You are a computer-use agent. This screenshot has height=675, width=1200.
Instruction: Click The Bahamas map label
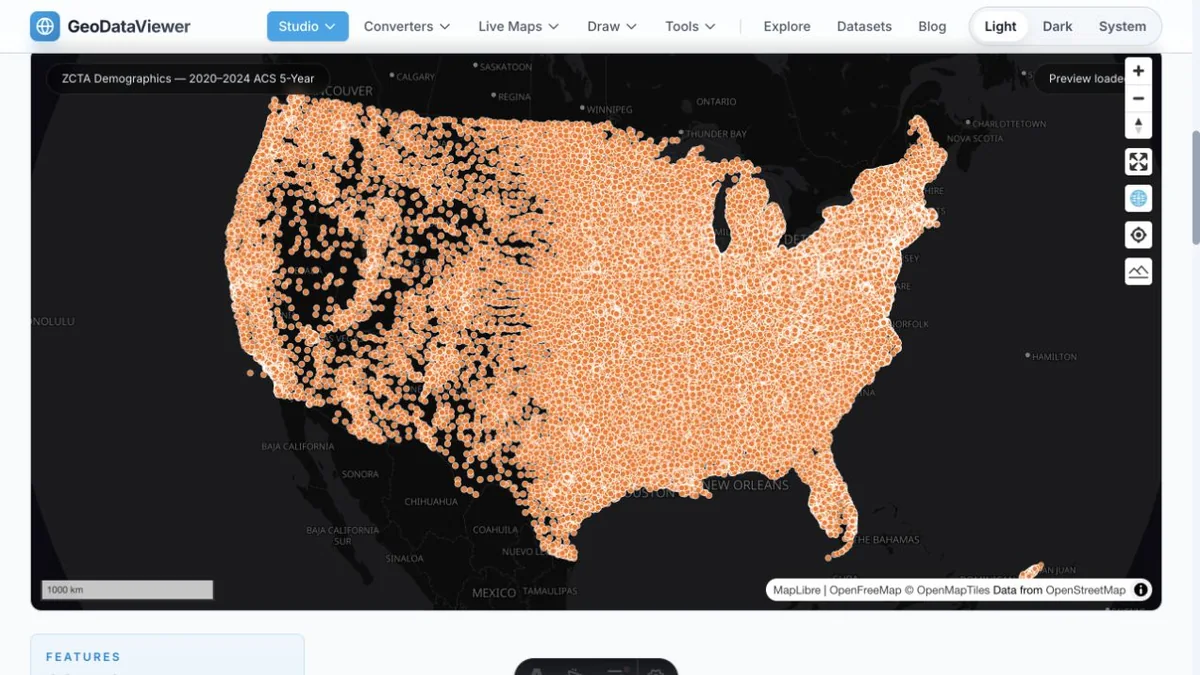click(886, 540)
